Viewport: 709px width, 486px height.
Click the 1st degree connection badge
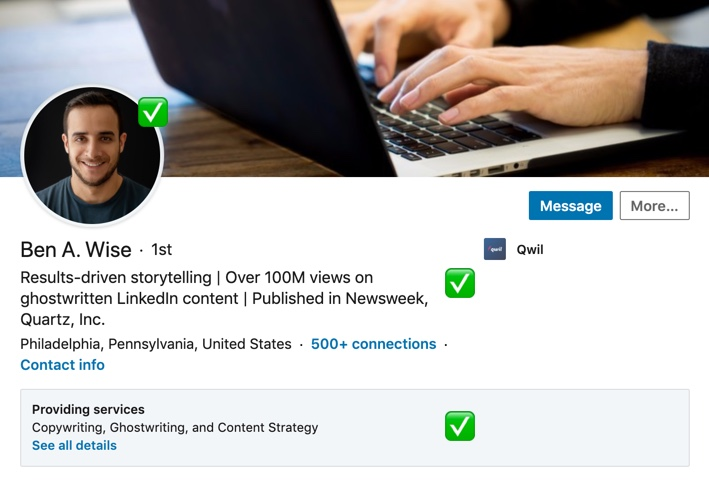162,250
